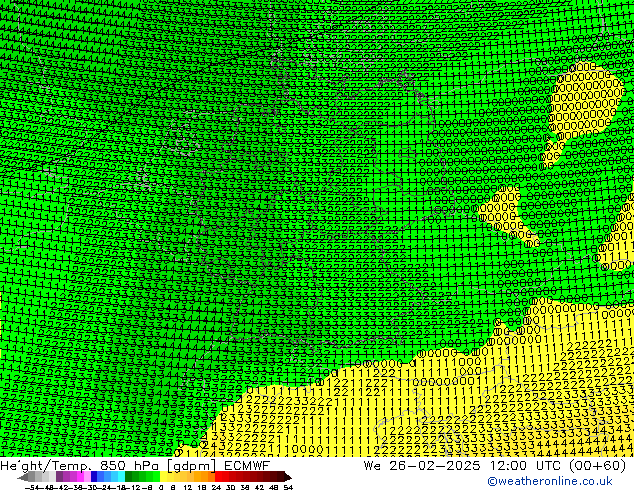The width and height of the screenshot is (634, 490).
Task: Click the grey left arrow end of the legend
Action: [23, 477]
